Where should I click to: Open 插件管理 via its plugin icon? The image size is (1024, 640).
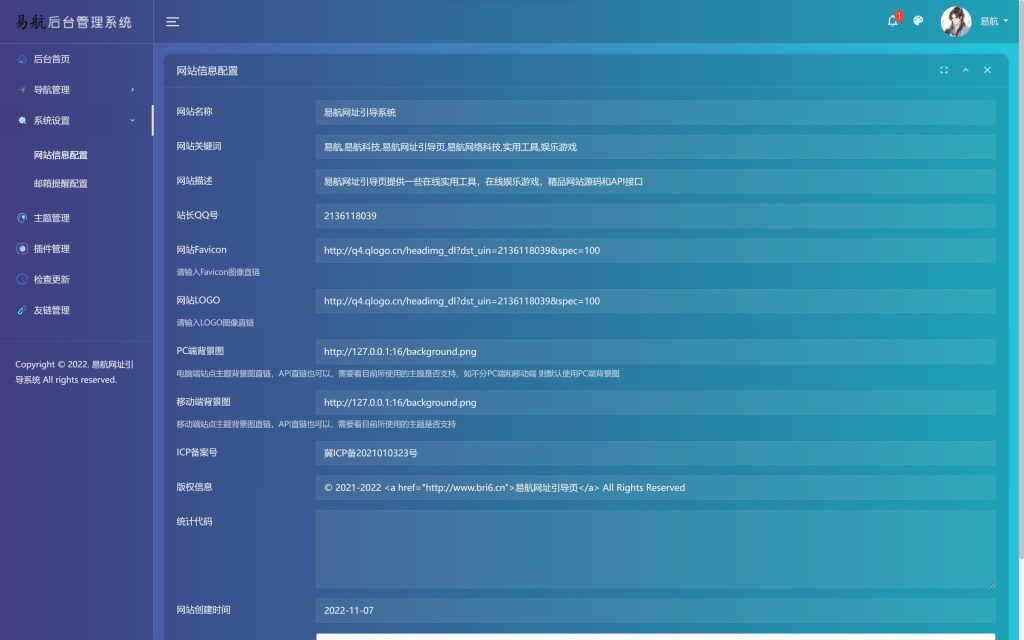pos(21,248)
